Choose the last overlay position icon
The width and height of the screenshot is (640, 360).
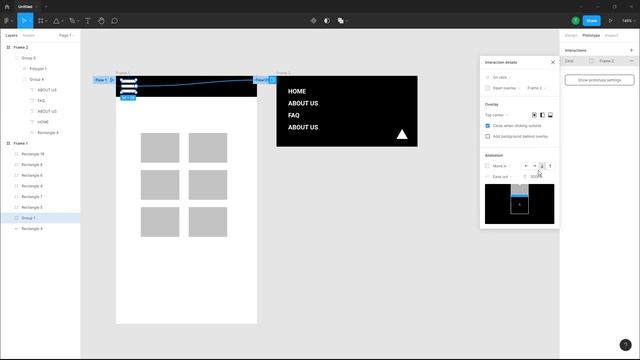(550, 115)
